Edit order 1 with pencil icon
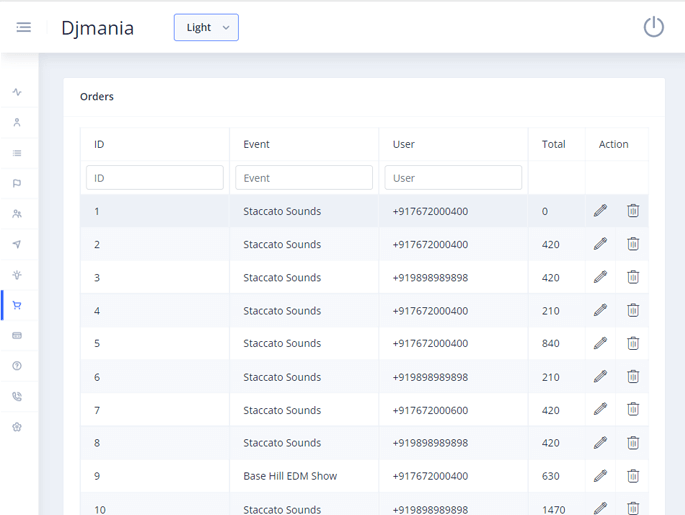This screenshot has width=685, height=515. tap(600, 211)
